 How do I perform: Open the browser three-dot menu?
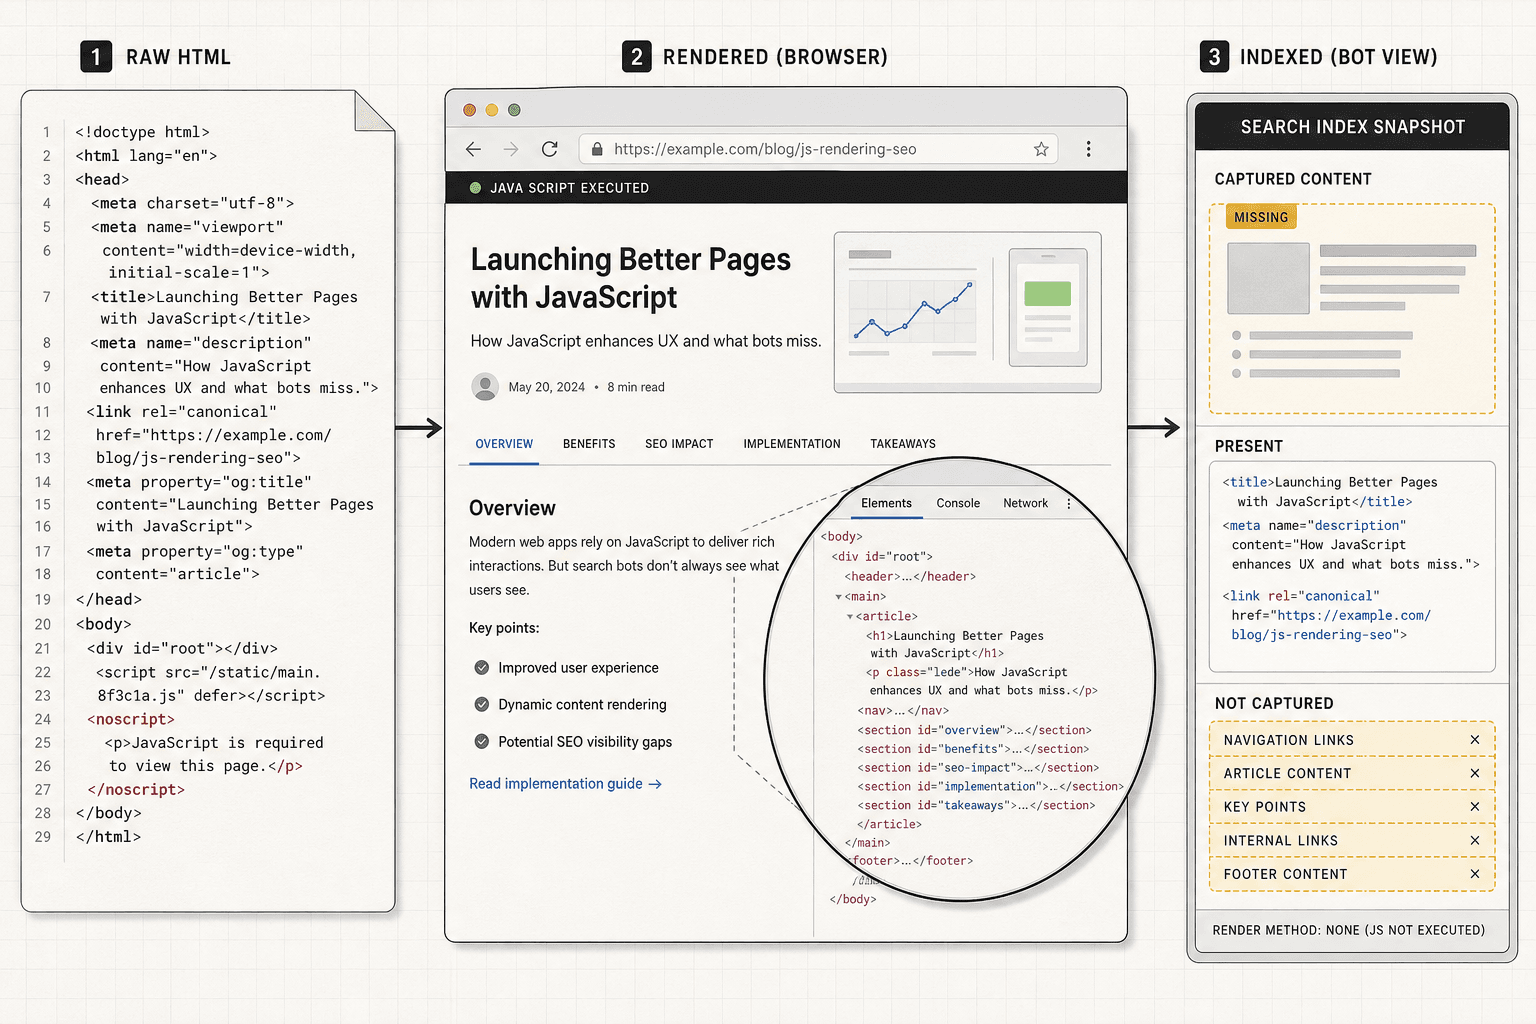point(1088,149)
